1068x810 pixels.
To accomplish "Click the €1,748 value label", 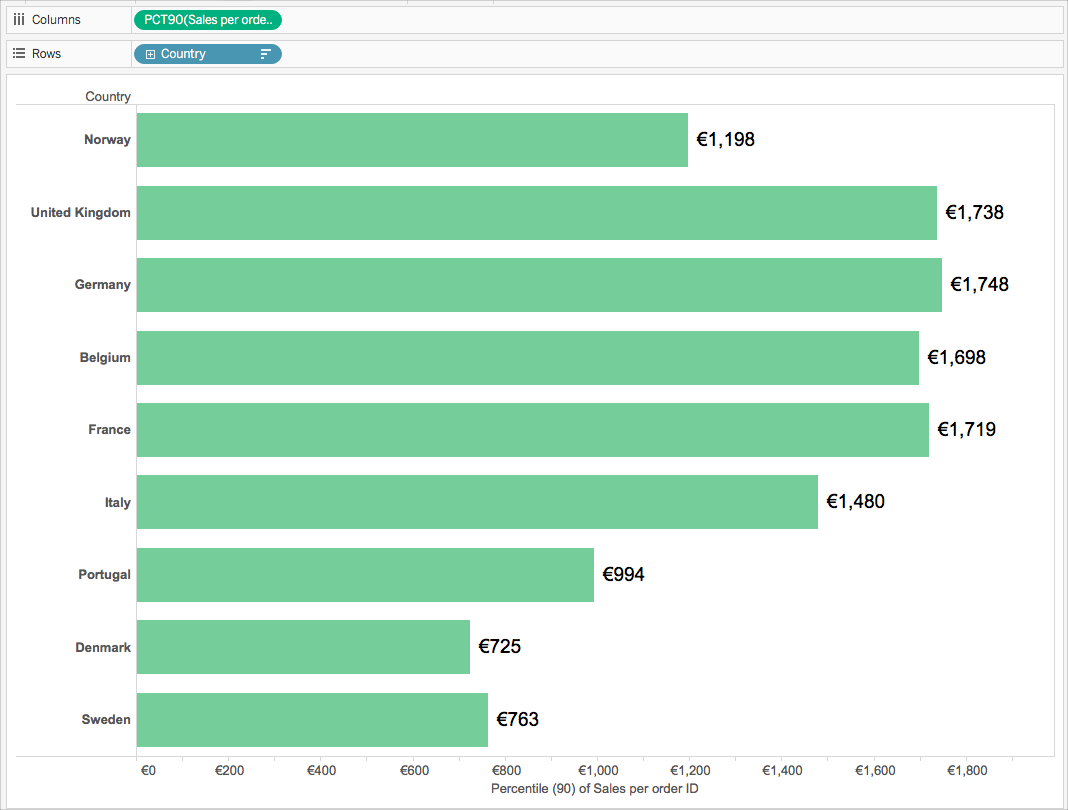I will (x=979, y=285).
